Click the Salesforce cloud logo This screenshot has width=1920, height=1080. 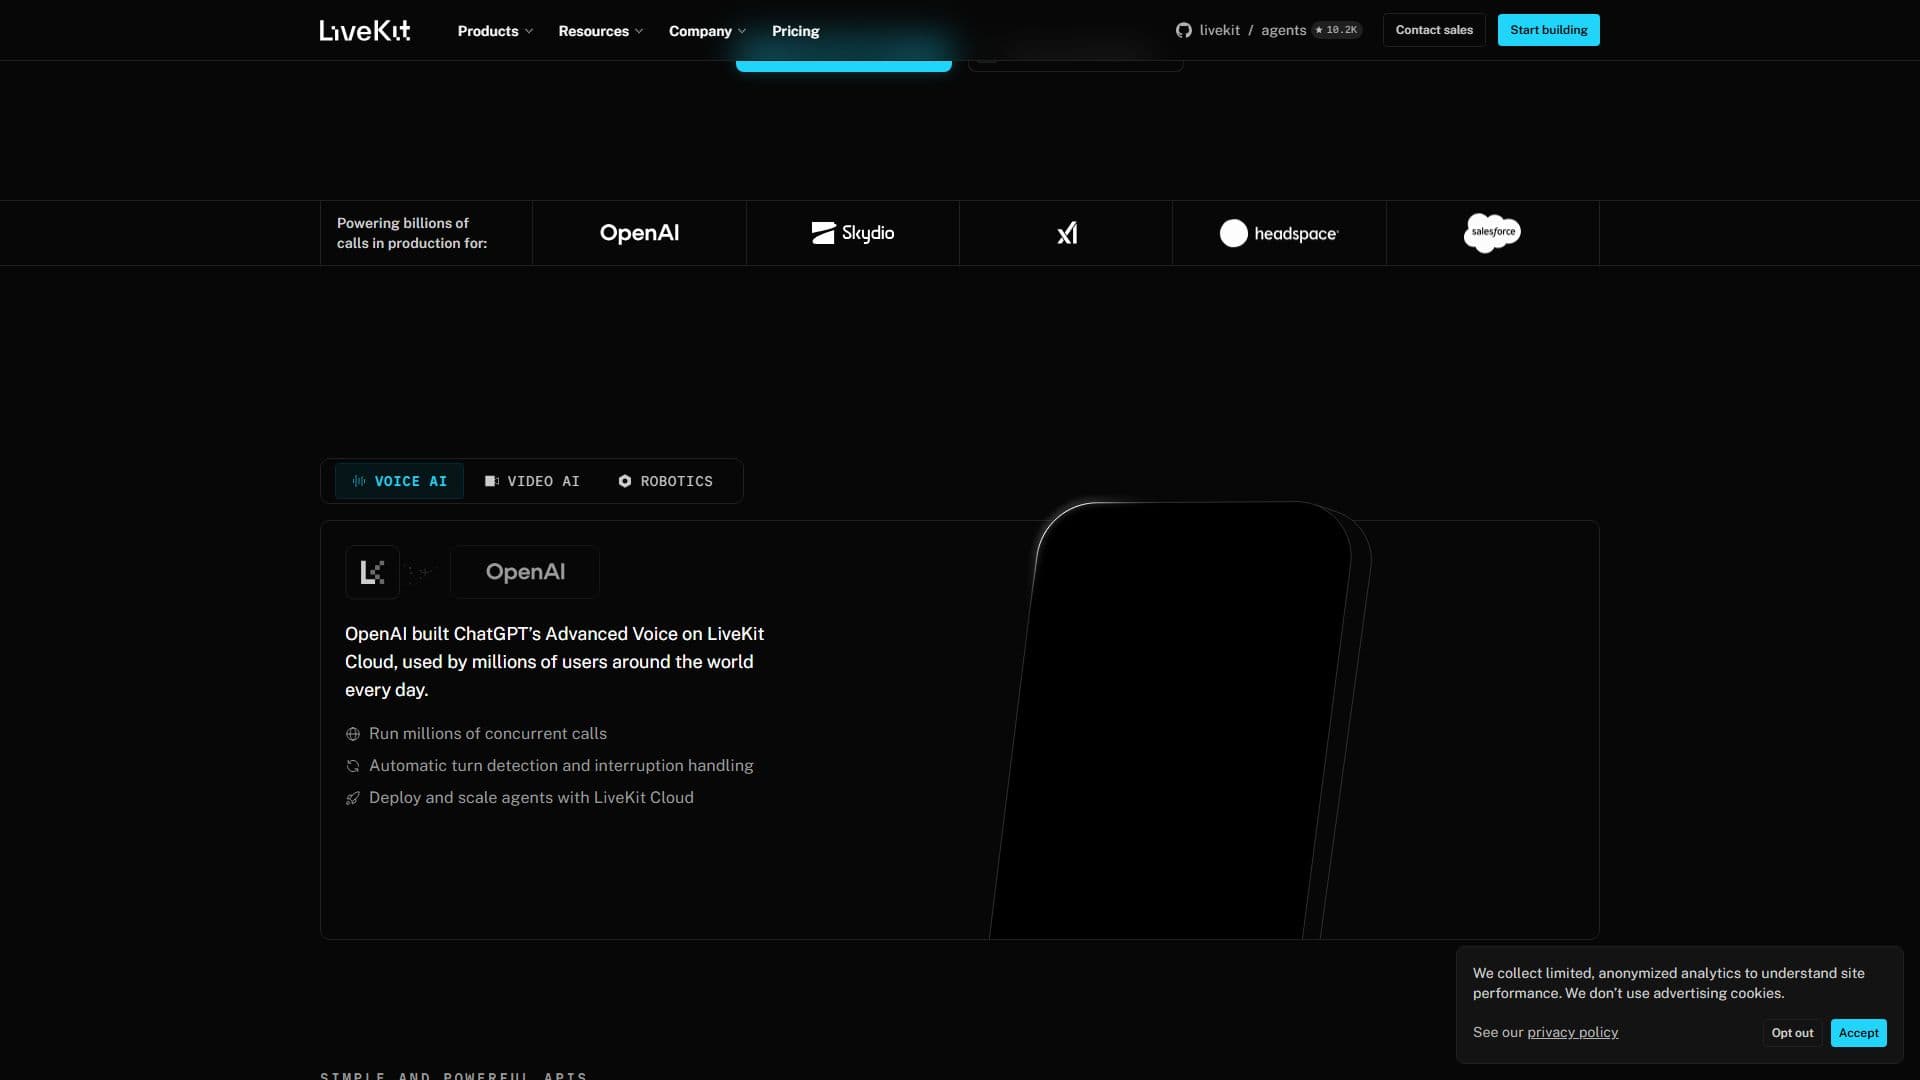[1492, 232]
